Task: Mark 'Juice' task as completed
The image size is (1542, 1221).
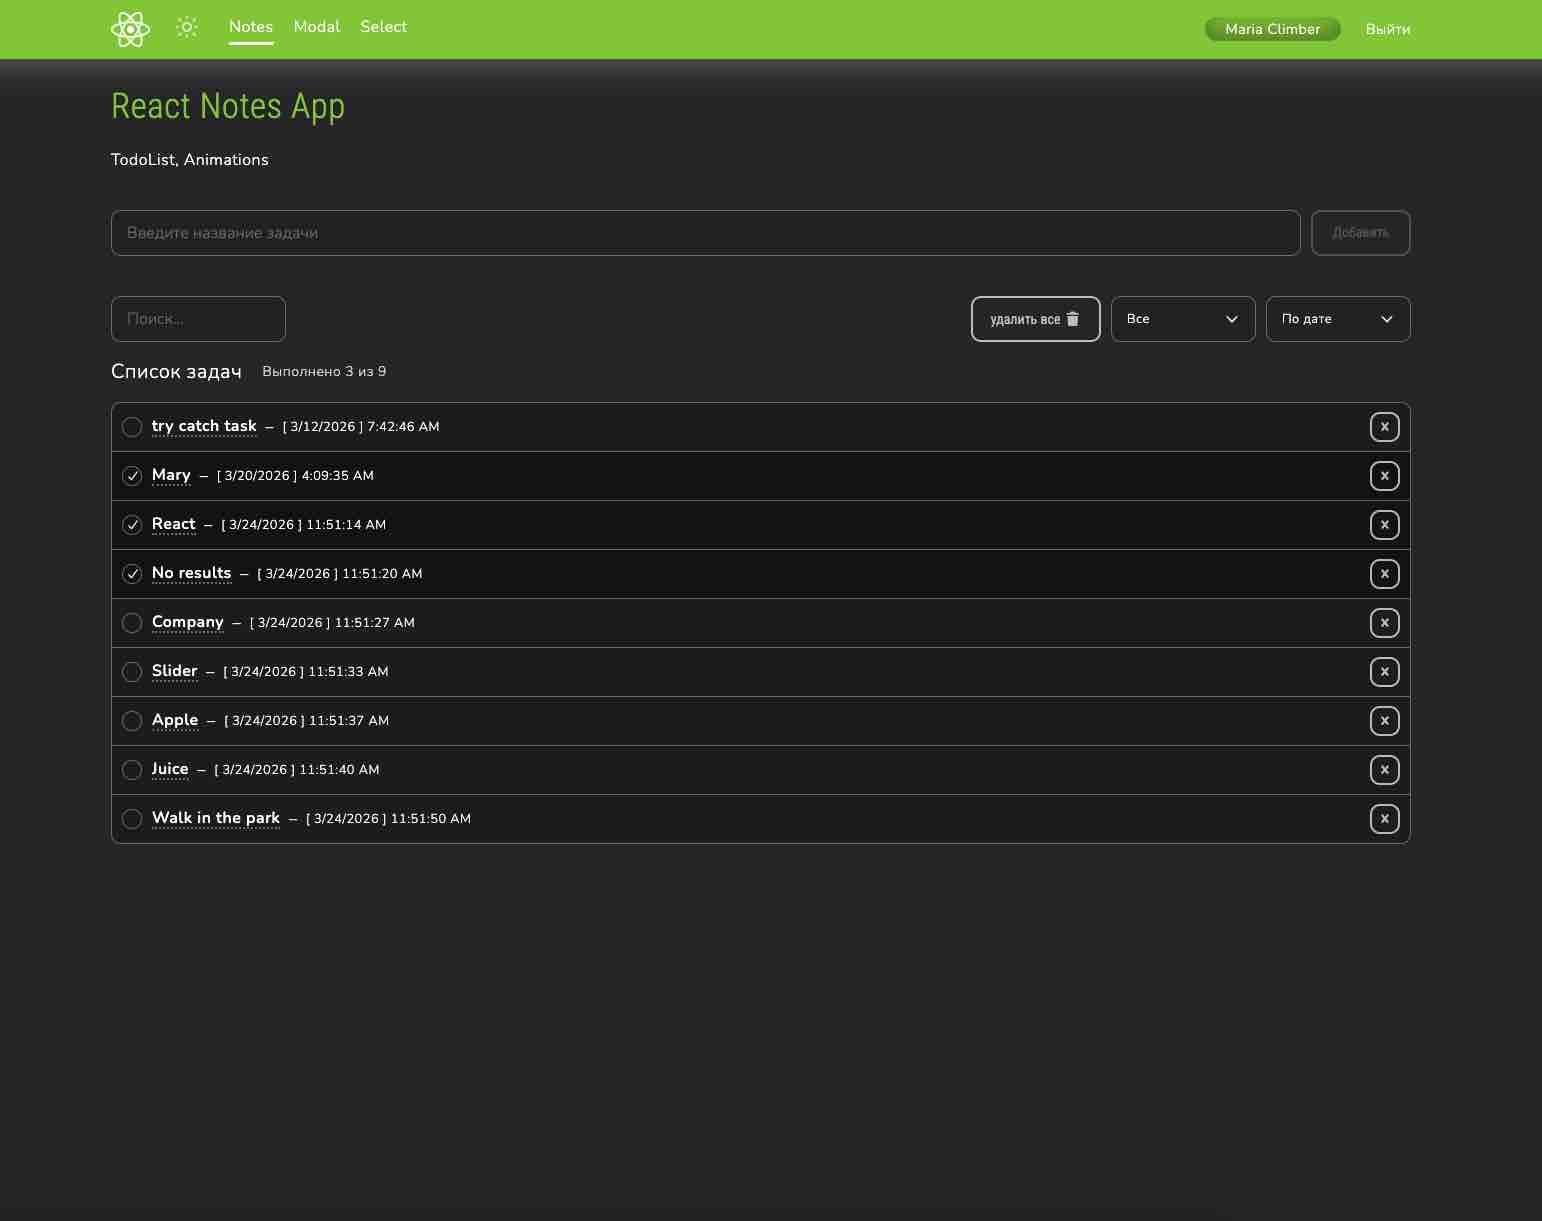Action: pos(132,770)
